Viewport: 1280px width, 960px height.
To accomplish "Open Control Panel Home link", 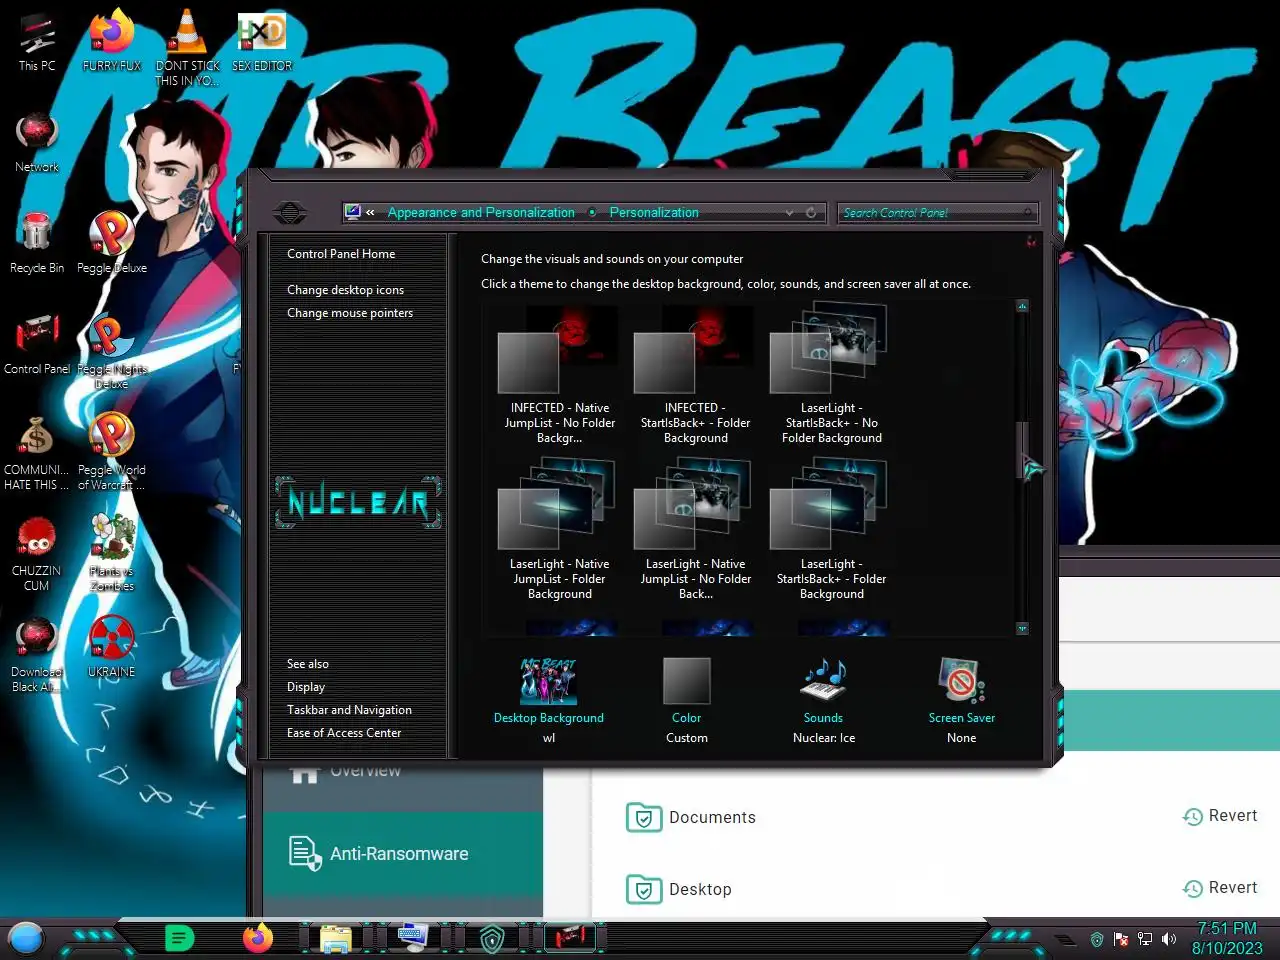I will pyautogui.click(x=341, y=254).
